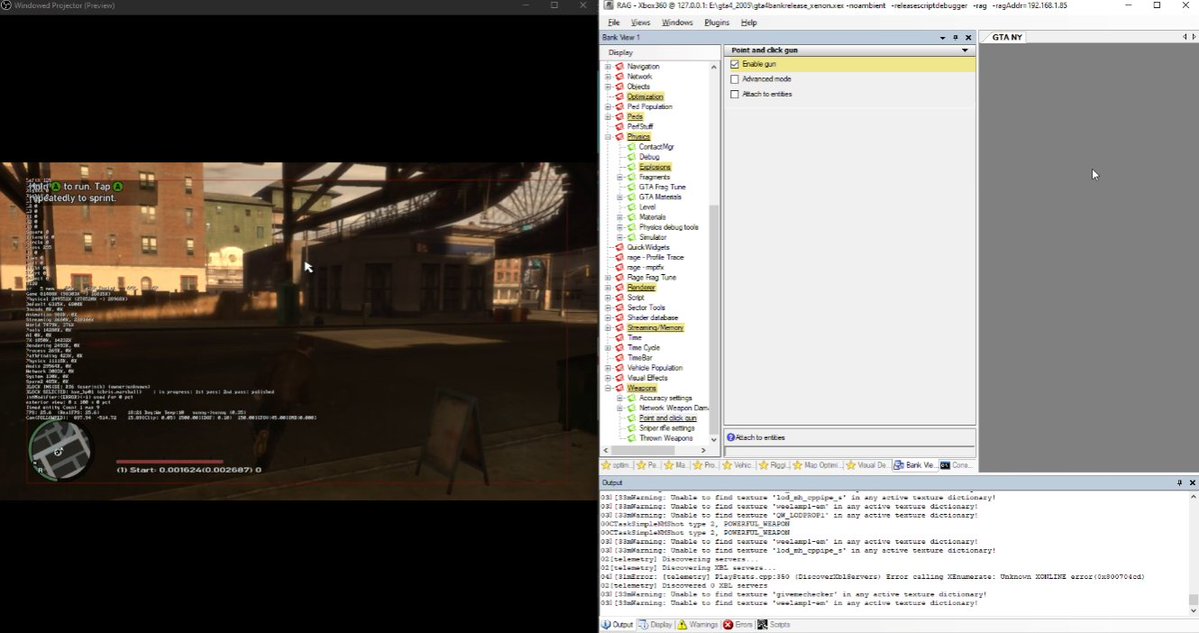The width and height of the screenshot is (1199, 633).
Task: Click the red bank icon beside Network
Action: pyautogui.click(x=619, y=76)
